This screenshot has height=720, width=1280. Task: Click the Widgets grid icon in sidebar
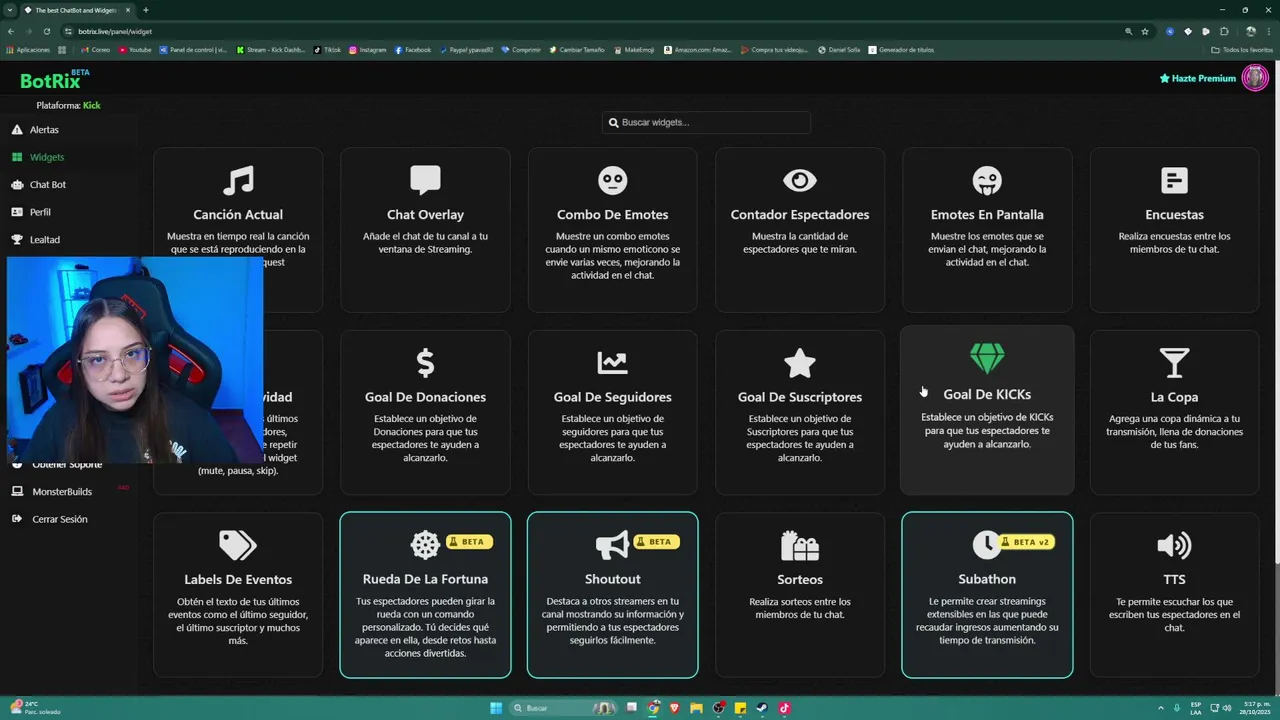pos(17,157)
